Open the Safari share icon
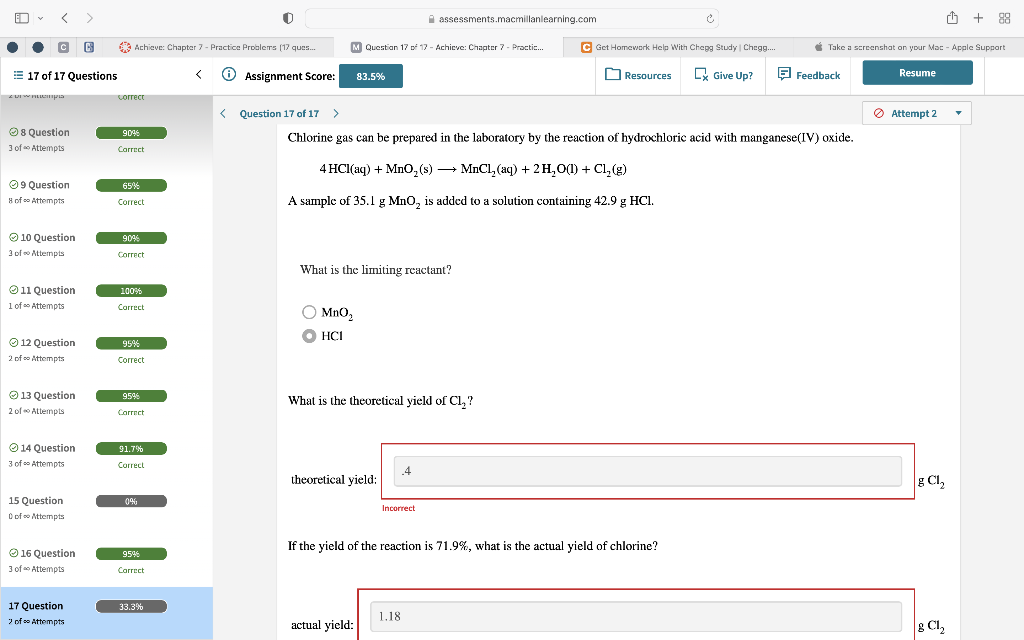 click(952, 18)
